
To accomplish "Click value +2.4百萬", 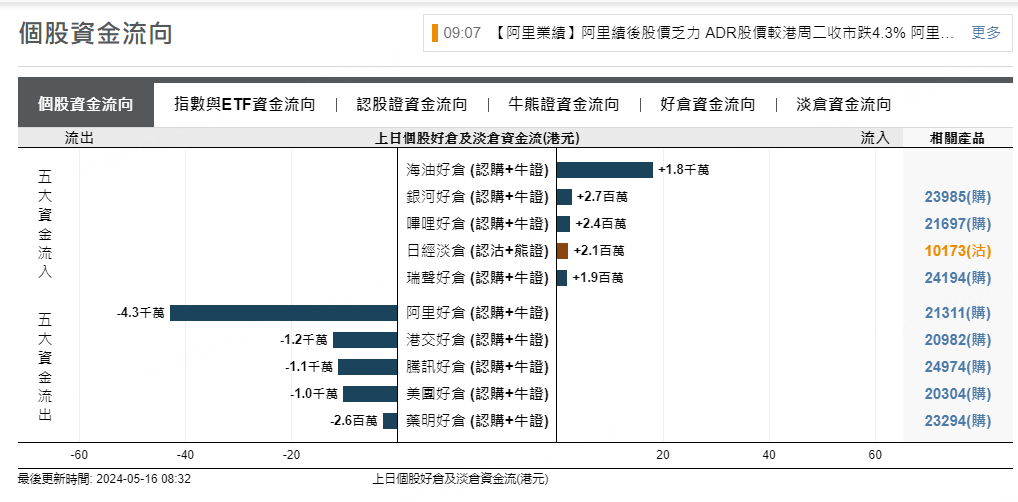I will point(601,224).
